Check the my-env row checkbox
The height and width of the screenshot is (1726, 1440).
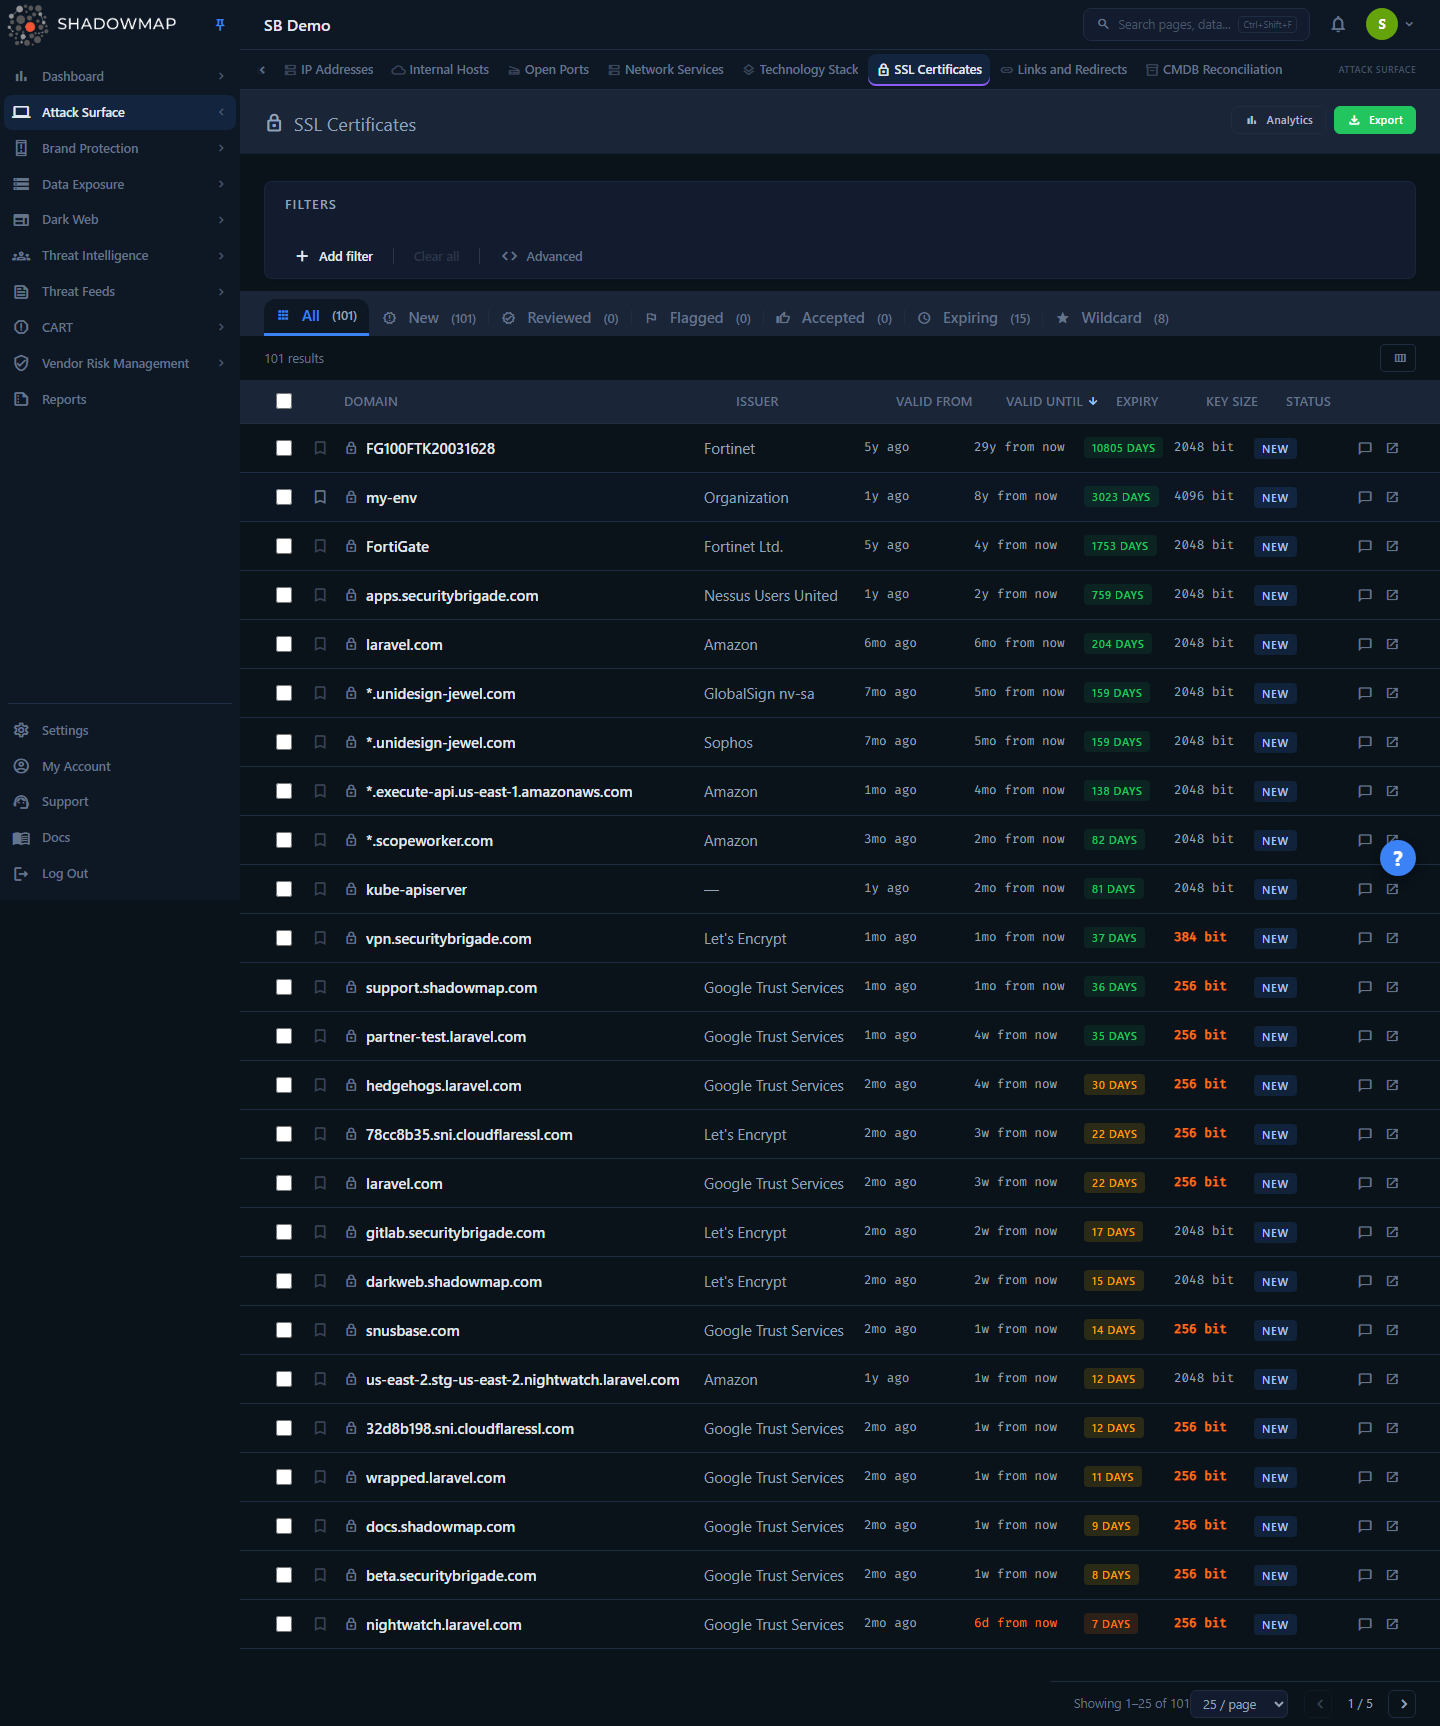[x=284, y=497]
